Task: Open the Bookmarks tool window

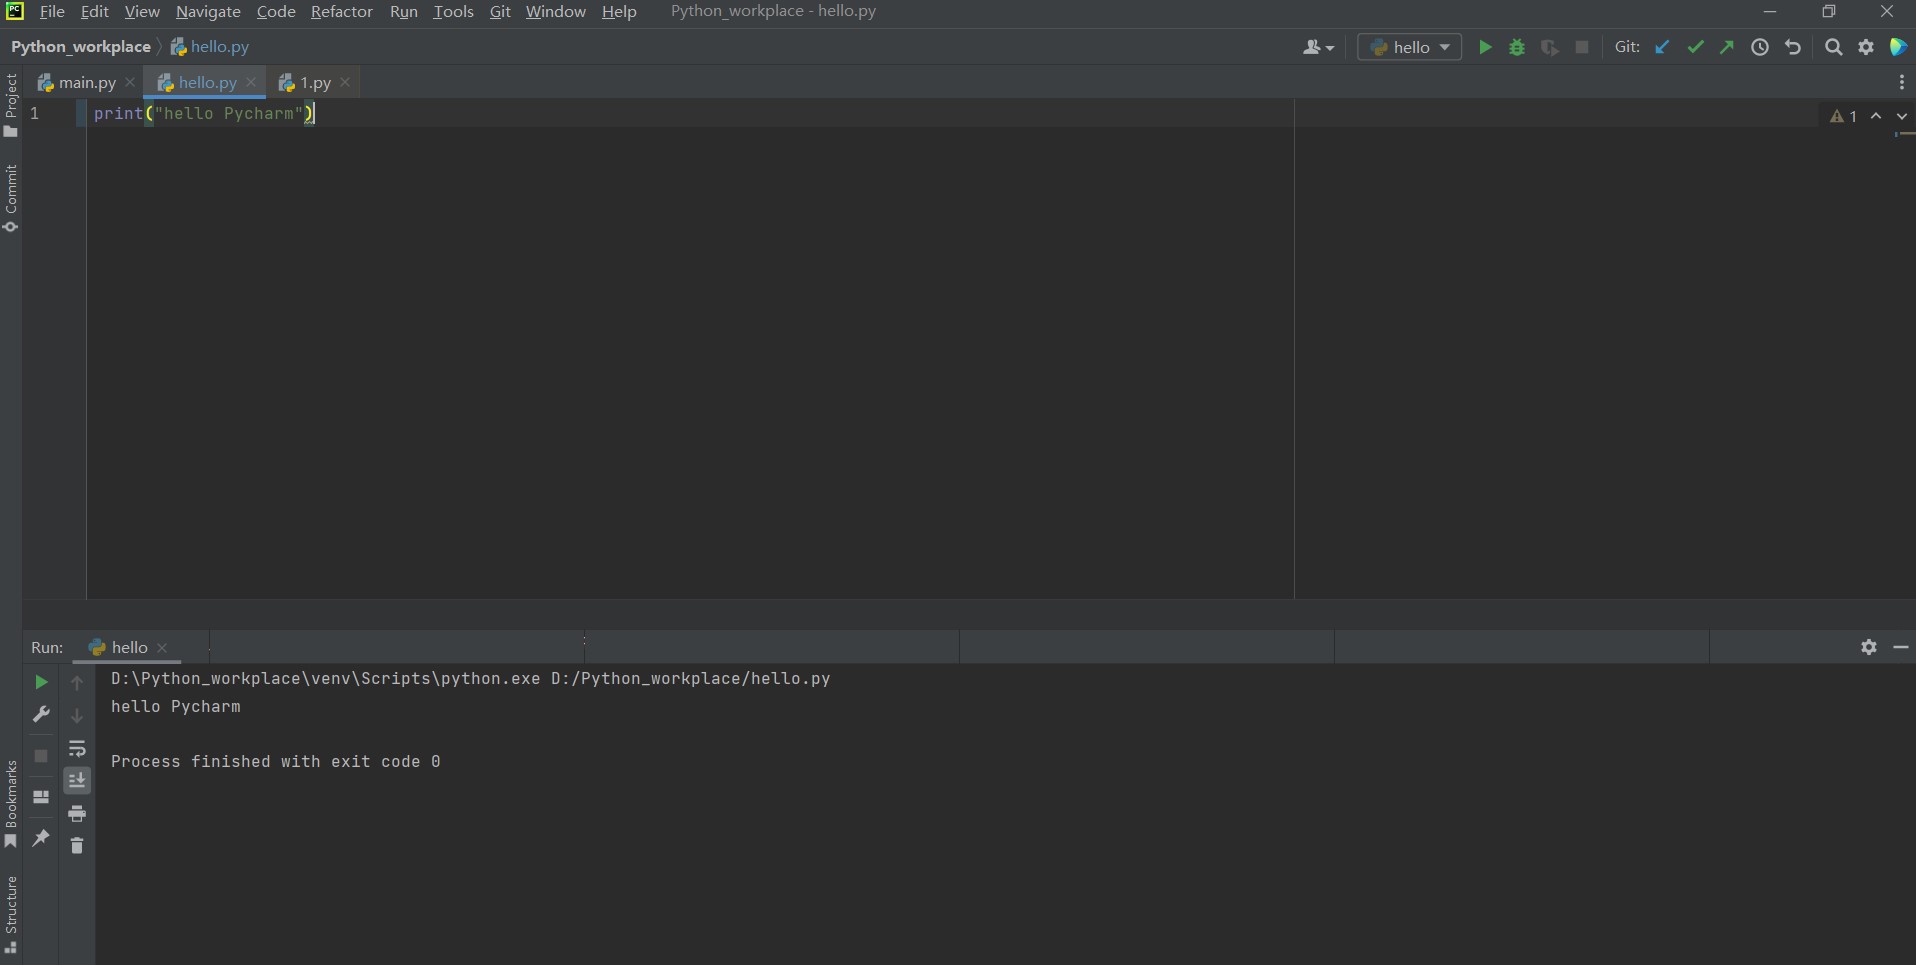Action: 11,805
